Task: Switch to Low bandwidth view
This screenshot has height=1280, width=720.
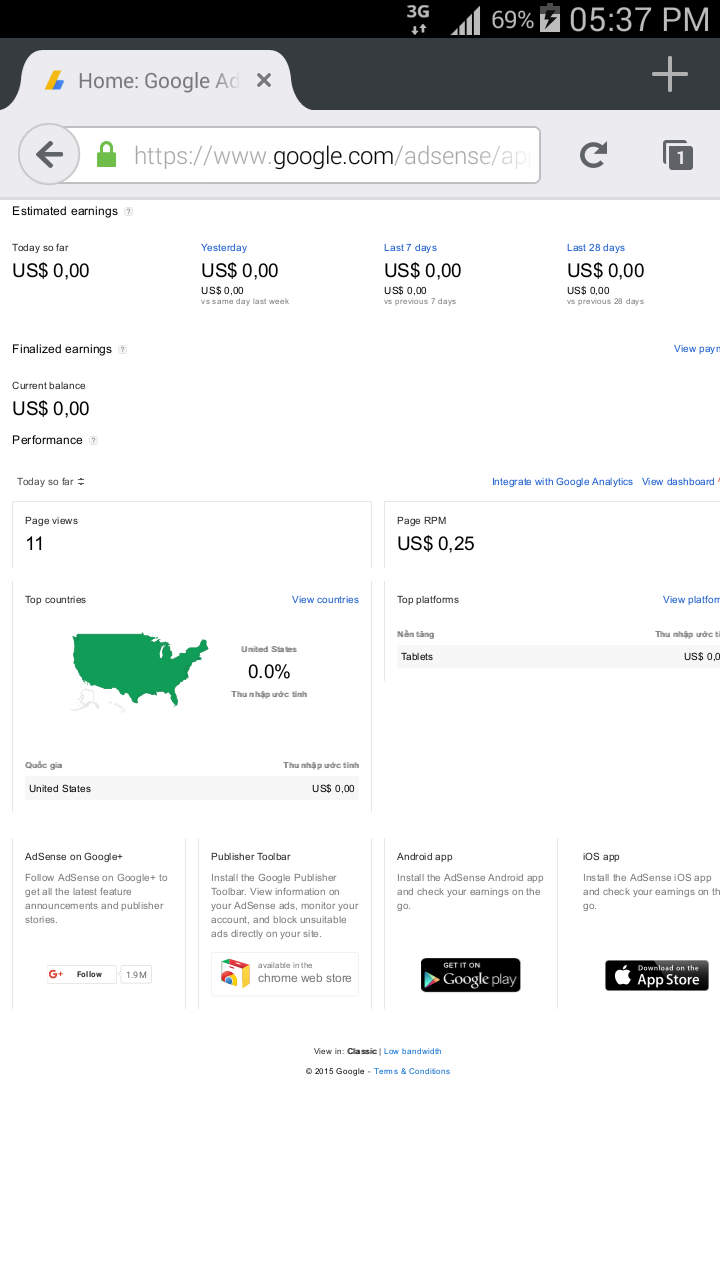Action: coord(412,1051)
